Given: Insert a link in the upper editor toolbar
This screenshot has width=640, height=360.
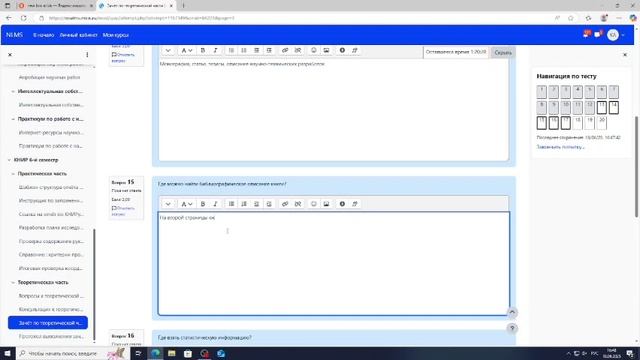Looking at the screenshot, I should click(x=285, y=50).
